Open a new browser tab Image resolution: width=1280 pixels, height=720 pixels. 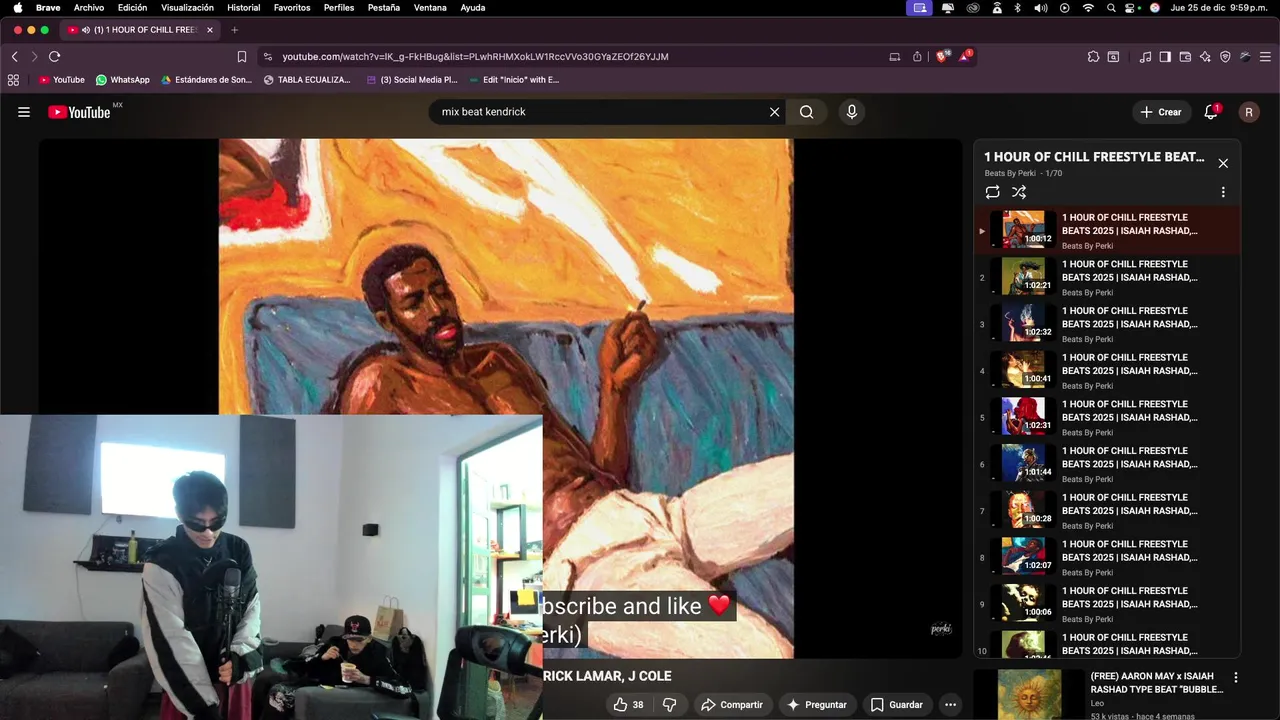pyautogui.click(x=235, y=30)
